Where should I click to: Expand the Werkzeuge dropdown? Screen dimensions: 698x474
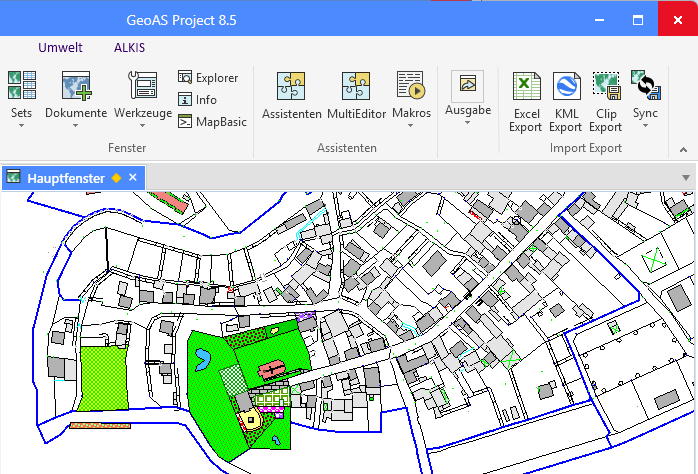coord(143,96)
